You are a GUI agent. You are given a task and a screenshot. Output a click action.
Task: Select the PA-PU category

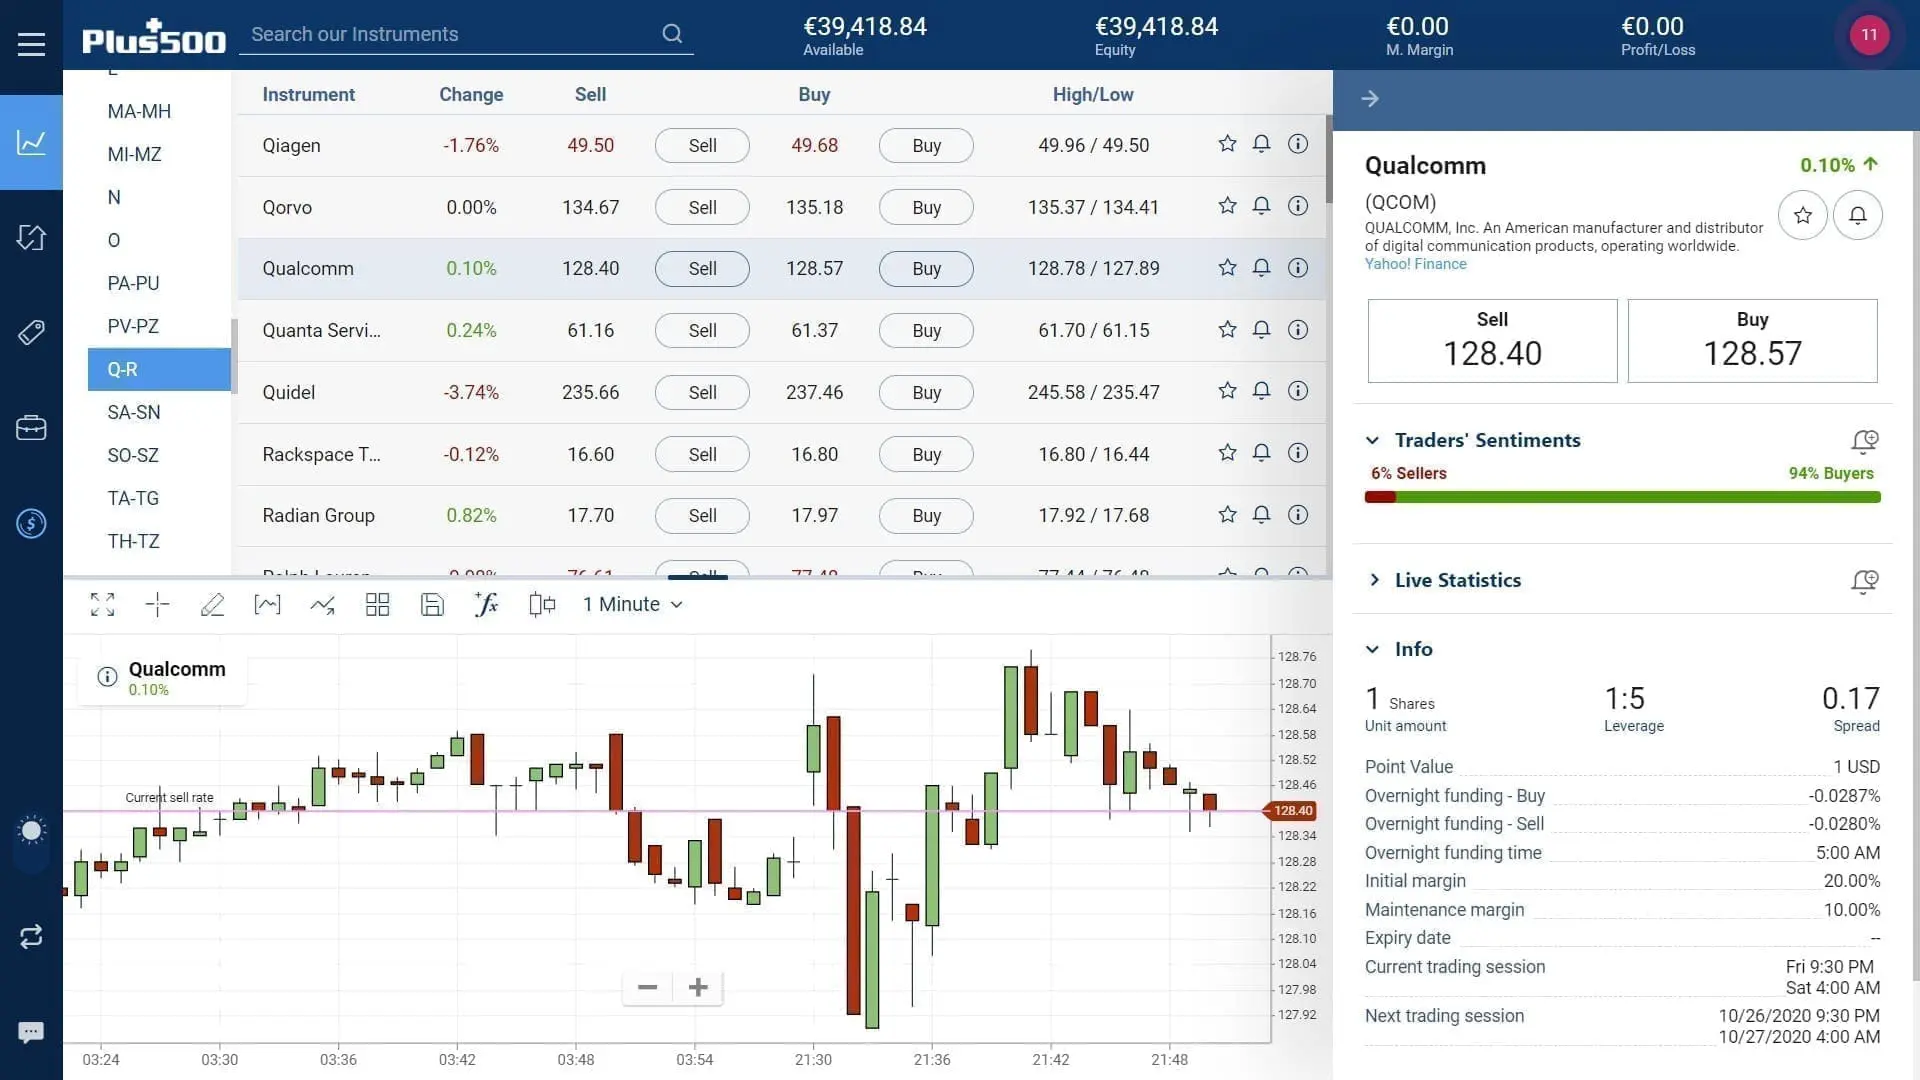(x=133, y=283)
